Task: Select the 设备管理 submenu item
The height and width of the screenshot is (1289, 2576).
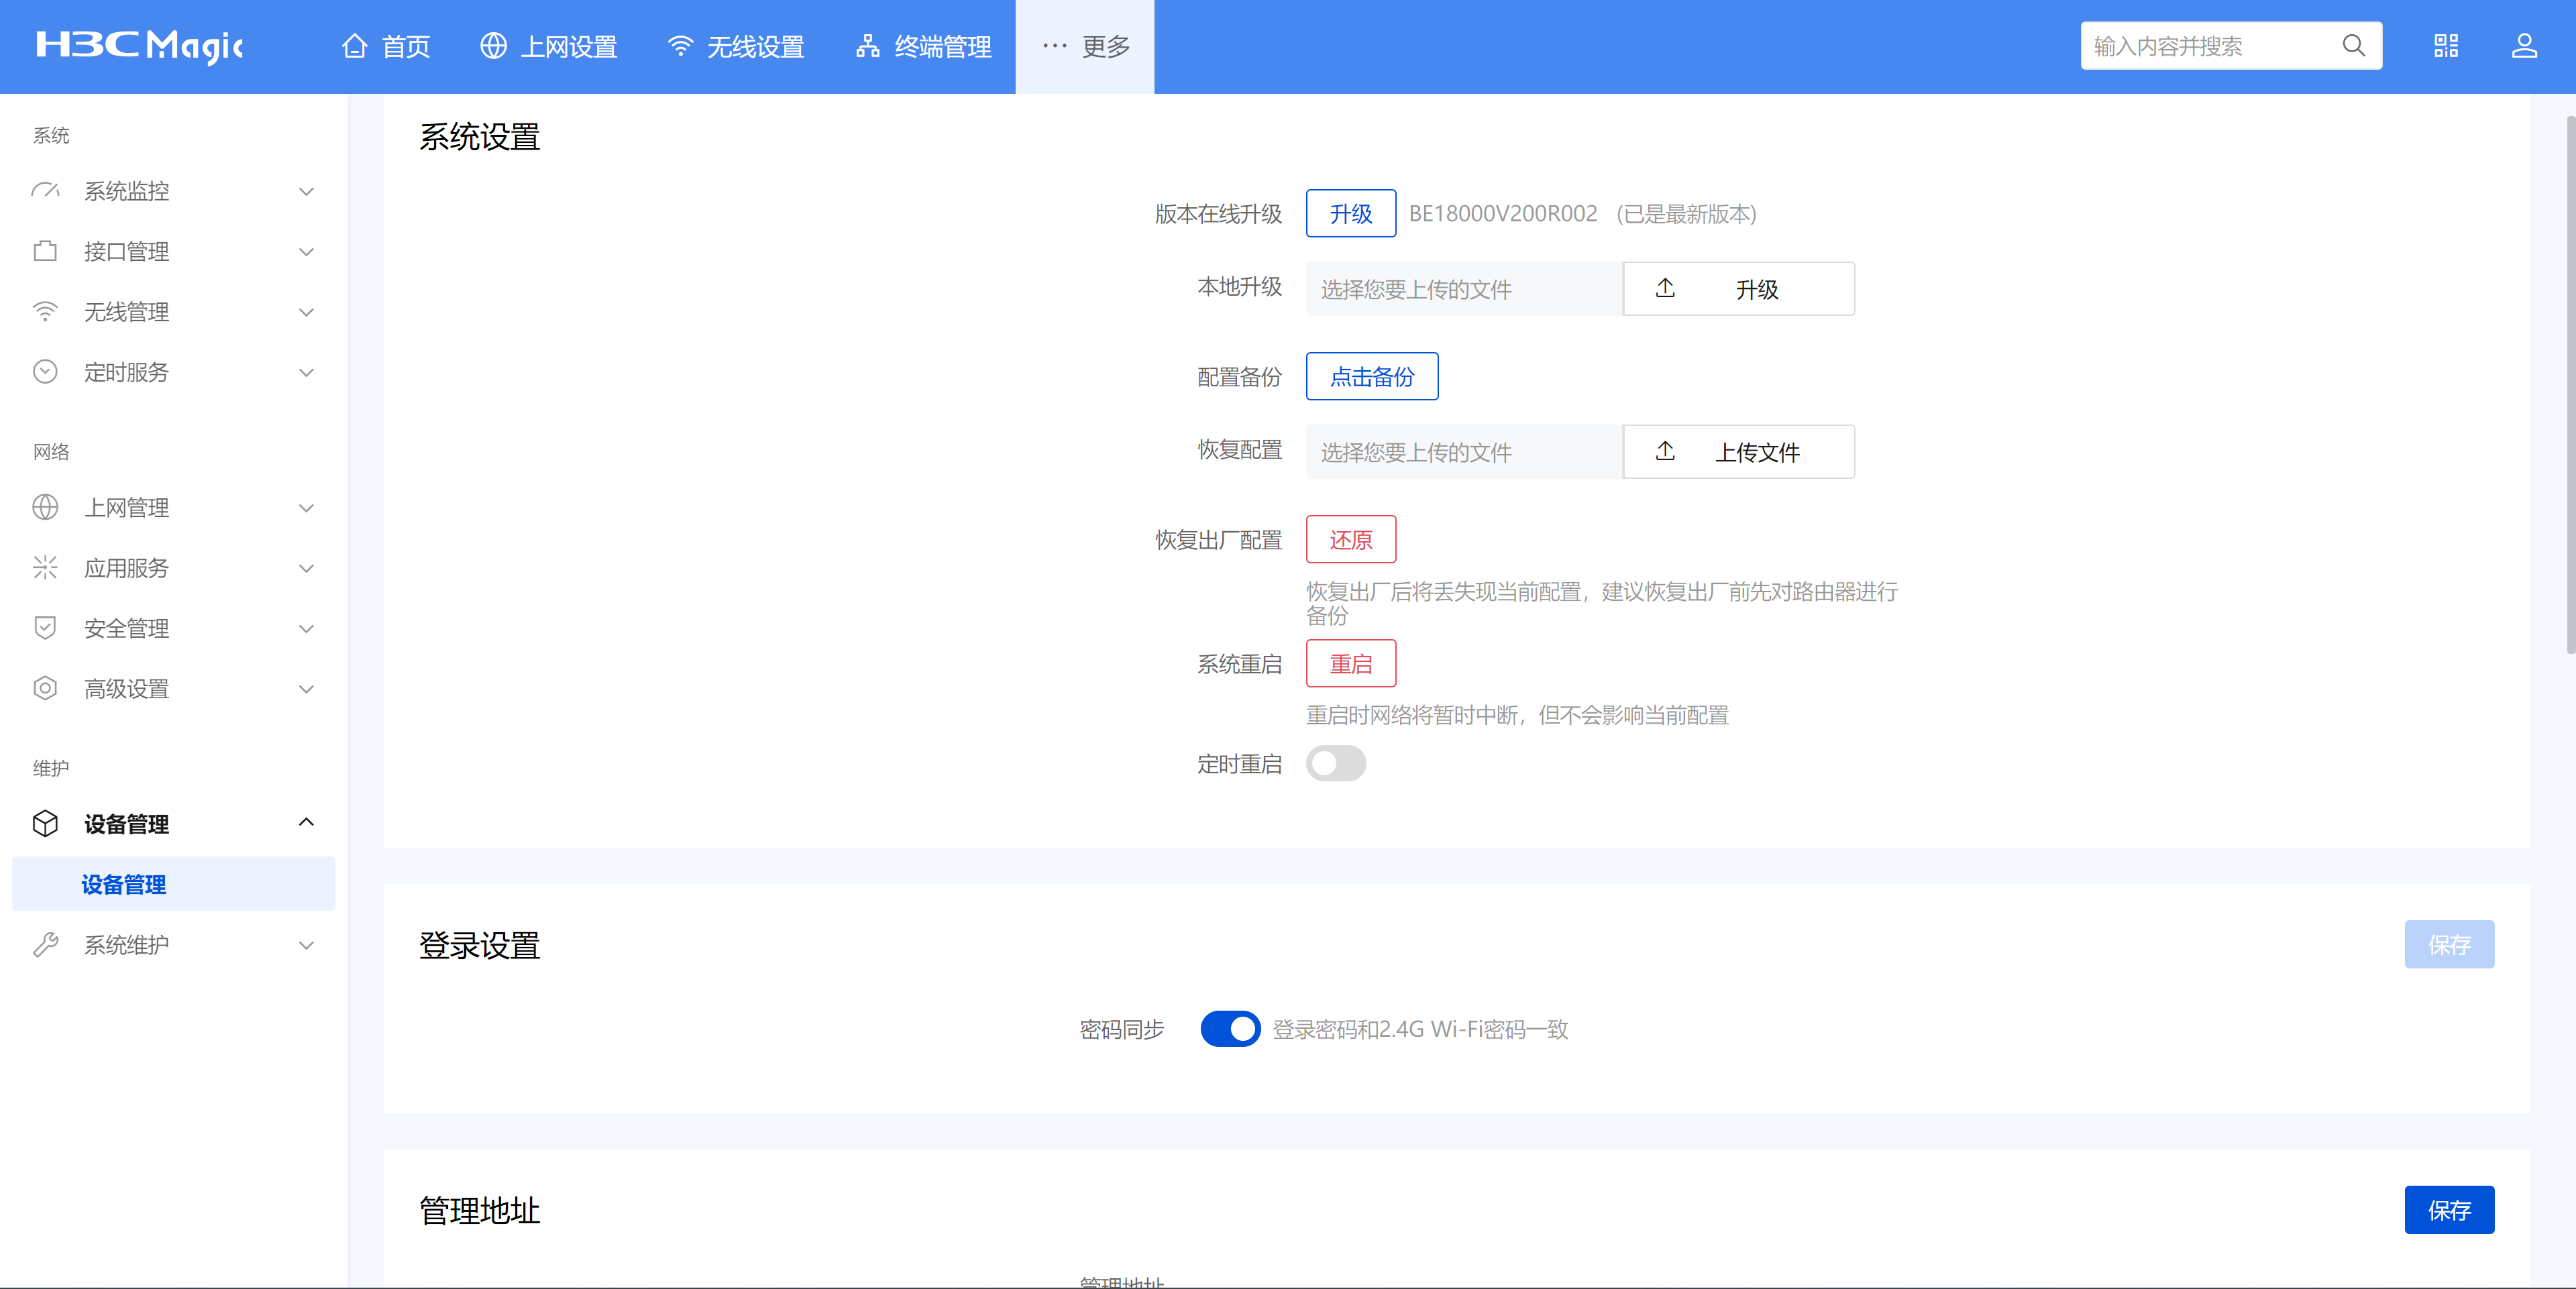Action: click(174, 884)
